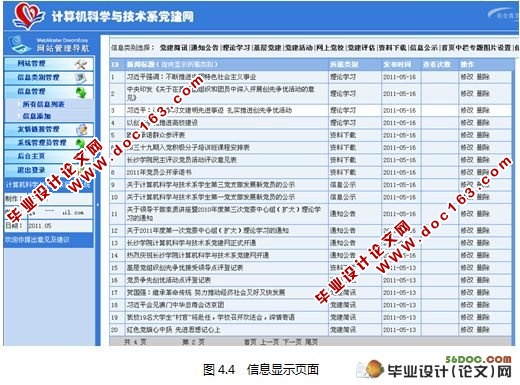Click 修改 in row 4
This screenshot has height=385, width=520.
467,123
